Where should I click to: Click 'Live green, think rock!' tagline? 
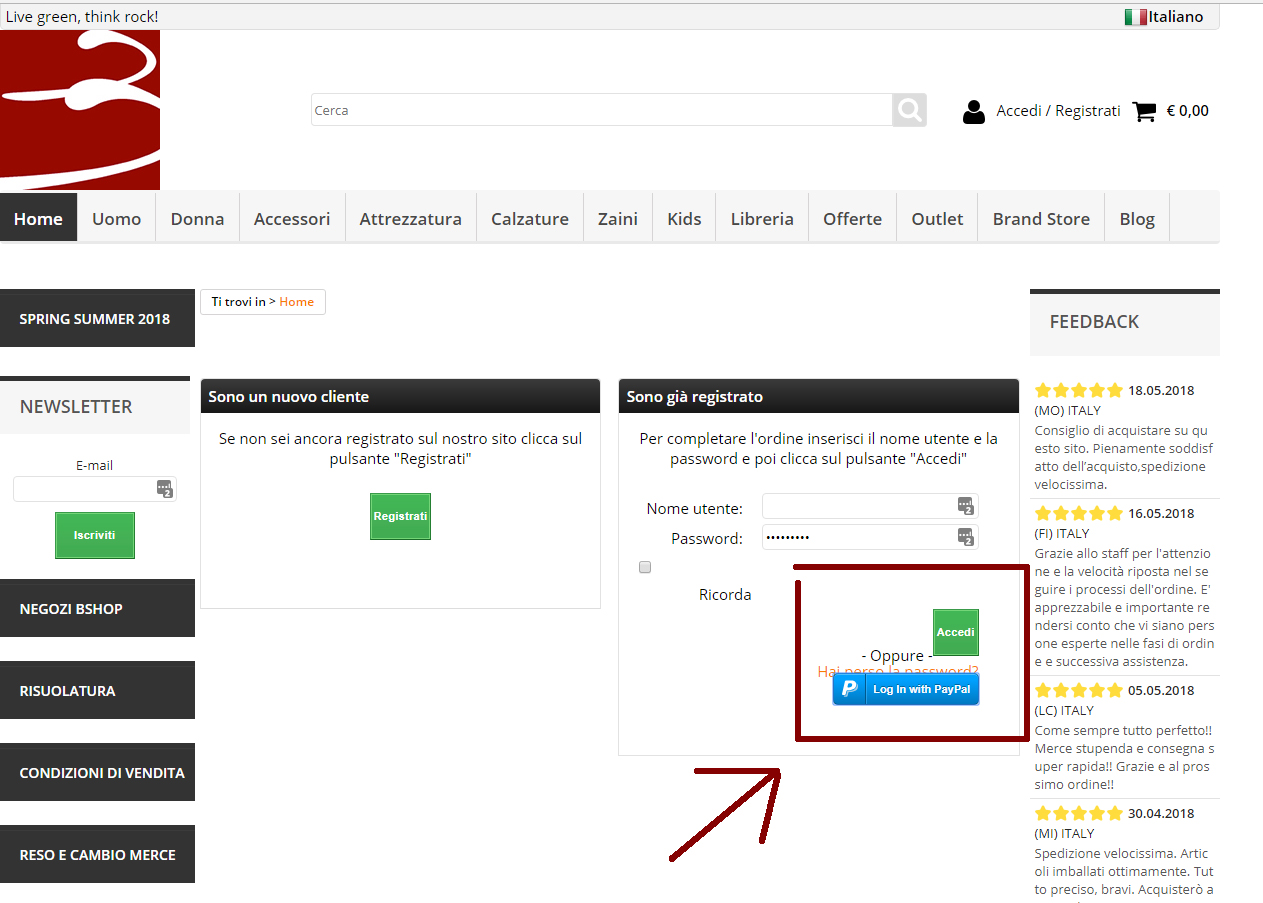click(82, 16)
